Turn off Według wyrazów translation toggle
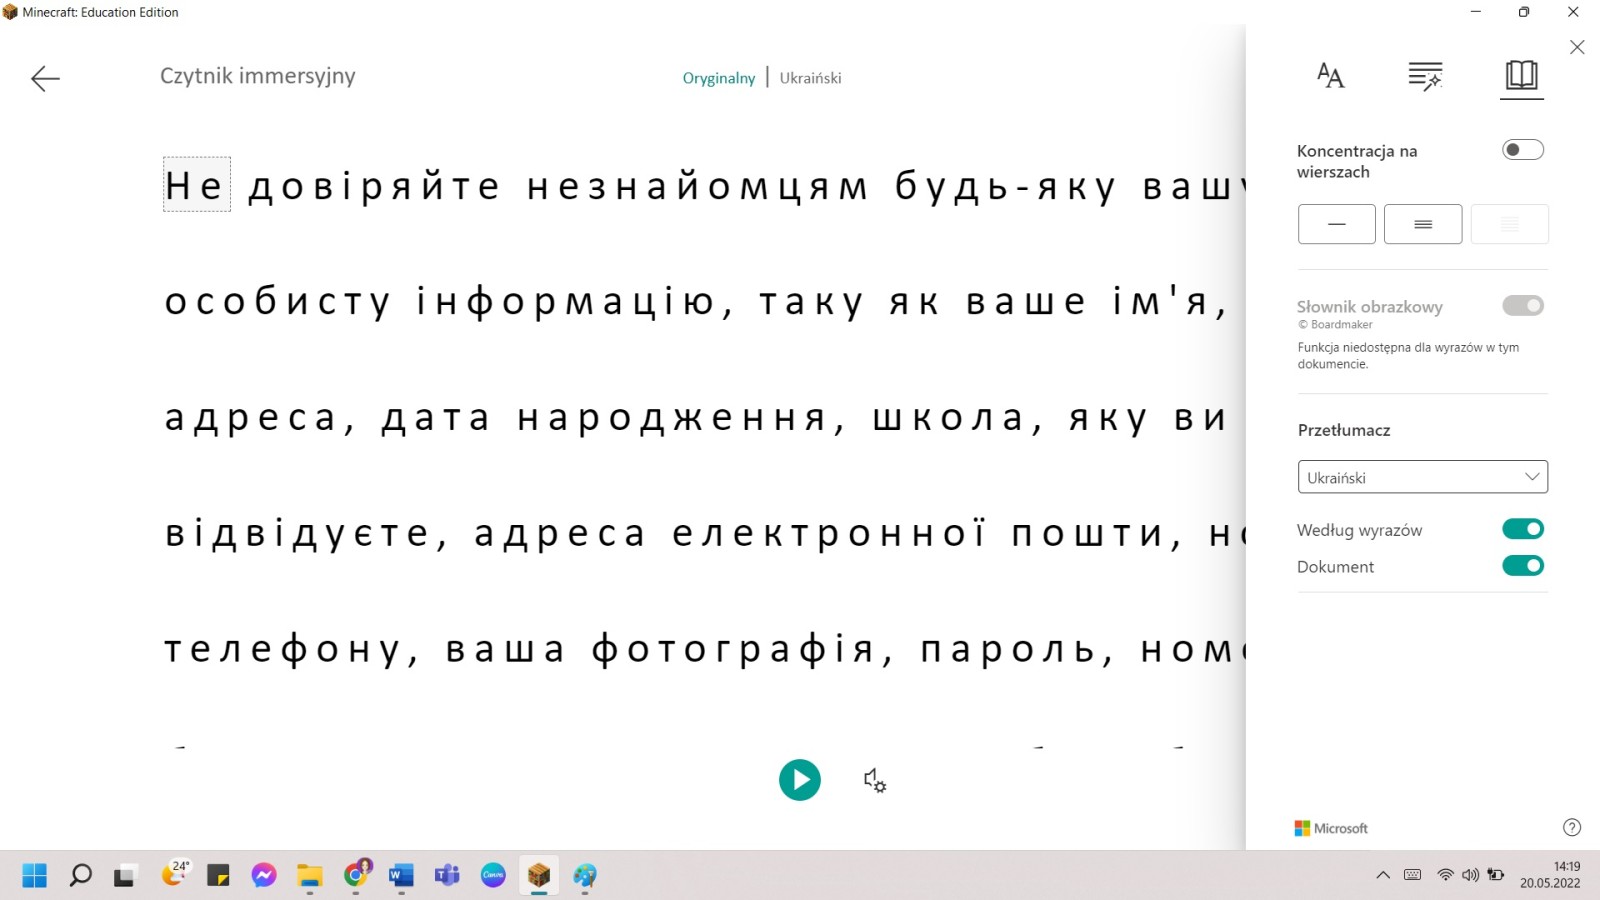This screenshot has width=1600, height=900. click(x=1522, y=529)
